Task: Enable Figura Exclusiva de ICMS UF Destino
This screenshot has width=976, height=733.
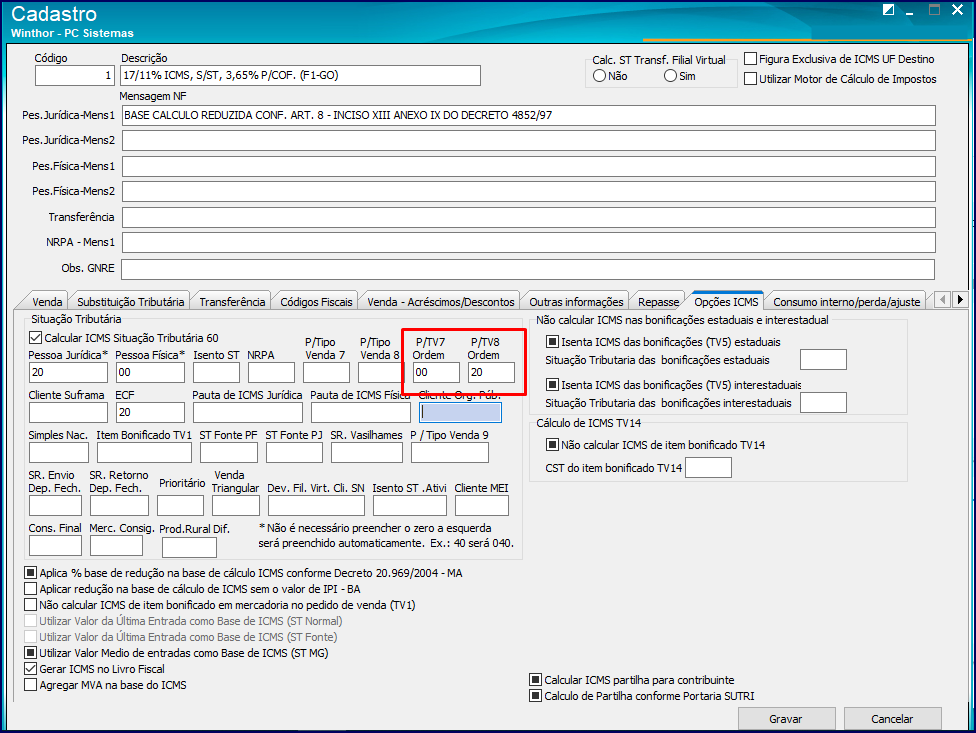Action: pos(750,60)
